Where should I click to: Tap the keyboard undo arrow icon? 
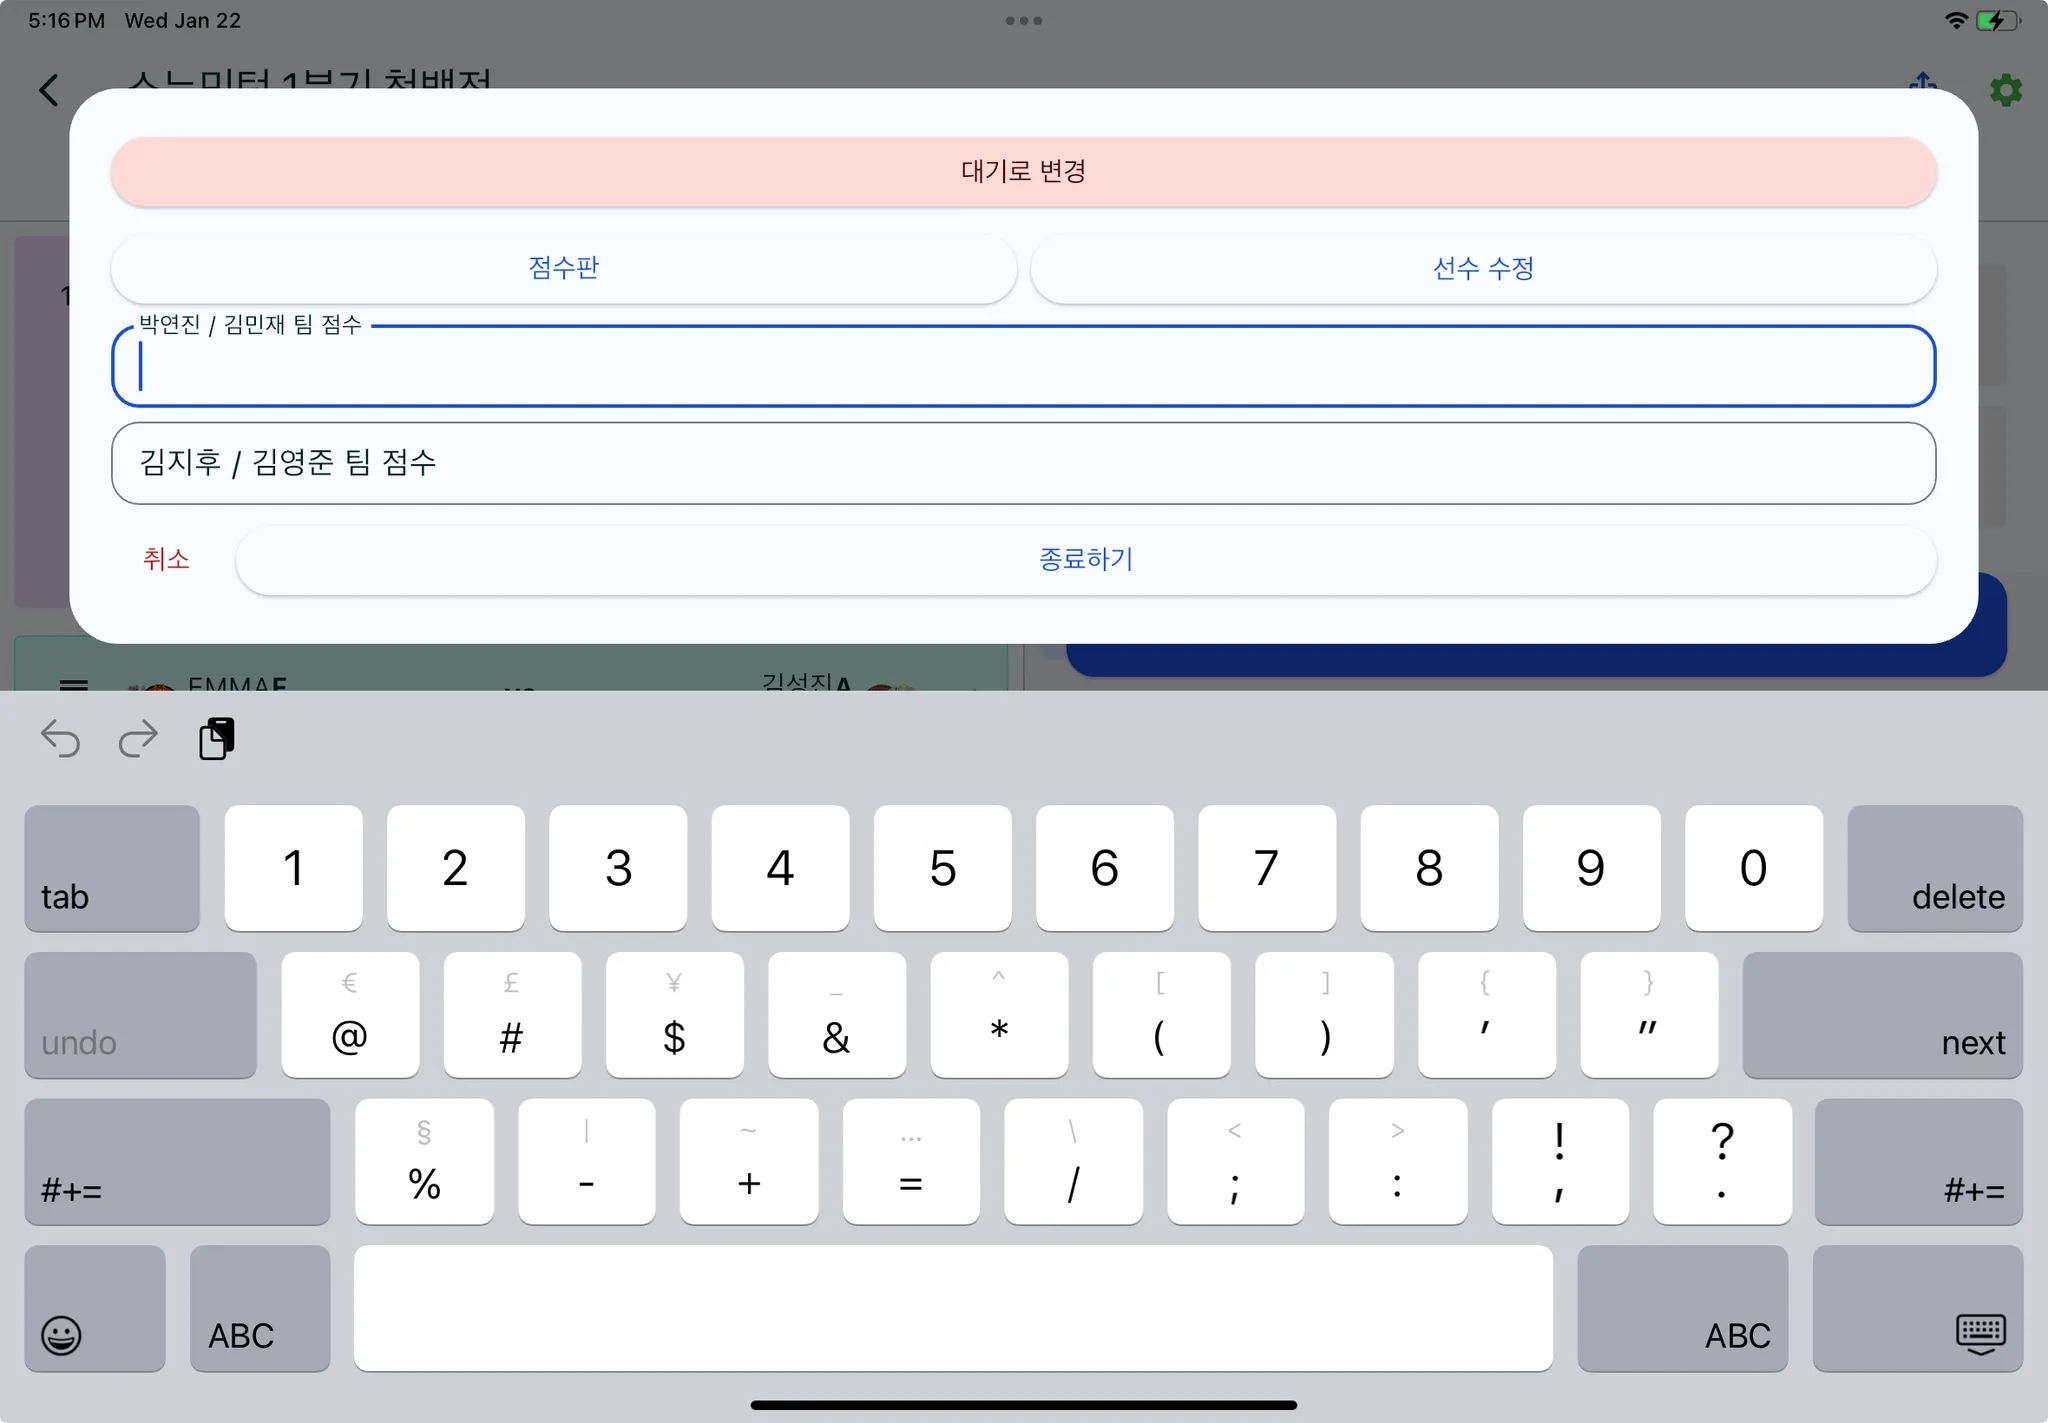pyautogui.click(x=60, y=739)
